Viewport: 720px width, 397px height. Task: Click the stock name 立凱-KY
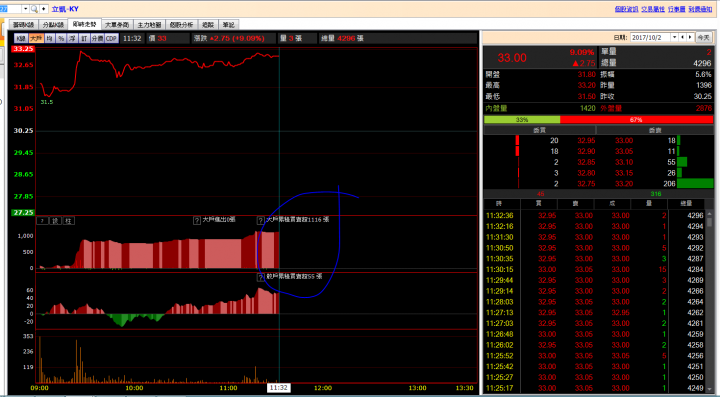tap(65, 9)
